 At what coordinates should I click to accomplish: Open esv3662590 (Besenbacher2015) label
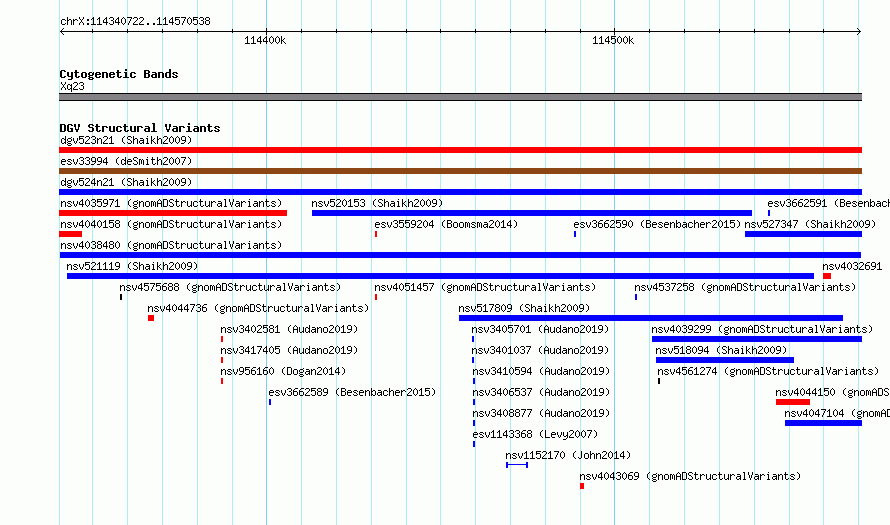click(x=657, y=224)
